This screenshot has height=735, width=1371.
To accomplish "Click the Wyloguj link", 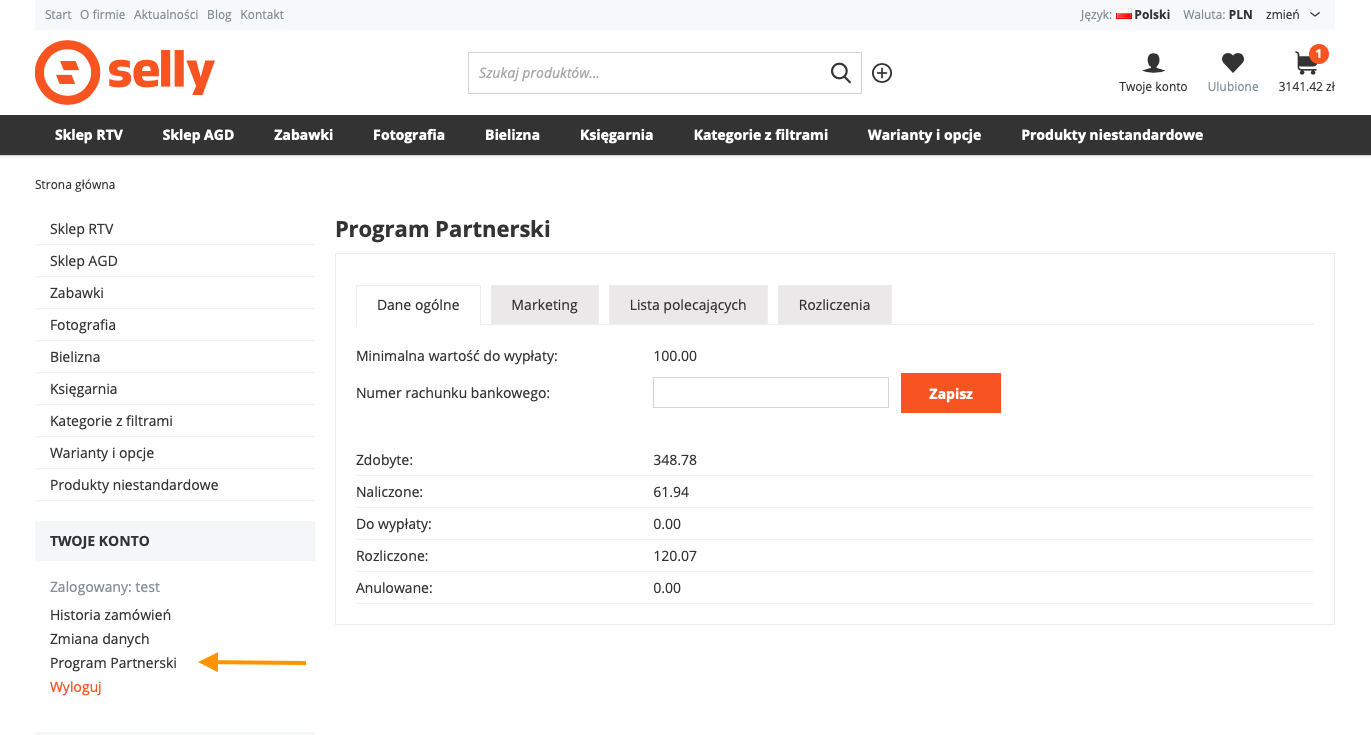I will pos(76,687).
